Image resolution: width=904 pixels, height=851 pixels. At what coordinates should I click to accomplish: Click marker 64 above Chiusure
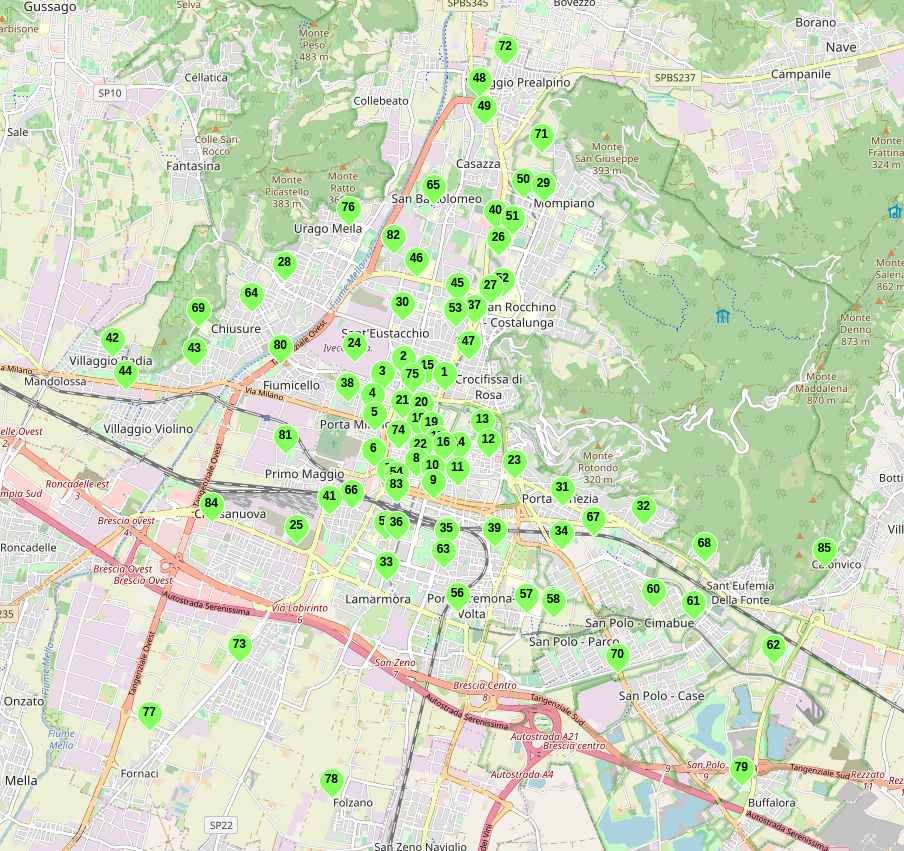point(251,296)
